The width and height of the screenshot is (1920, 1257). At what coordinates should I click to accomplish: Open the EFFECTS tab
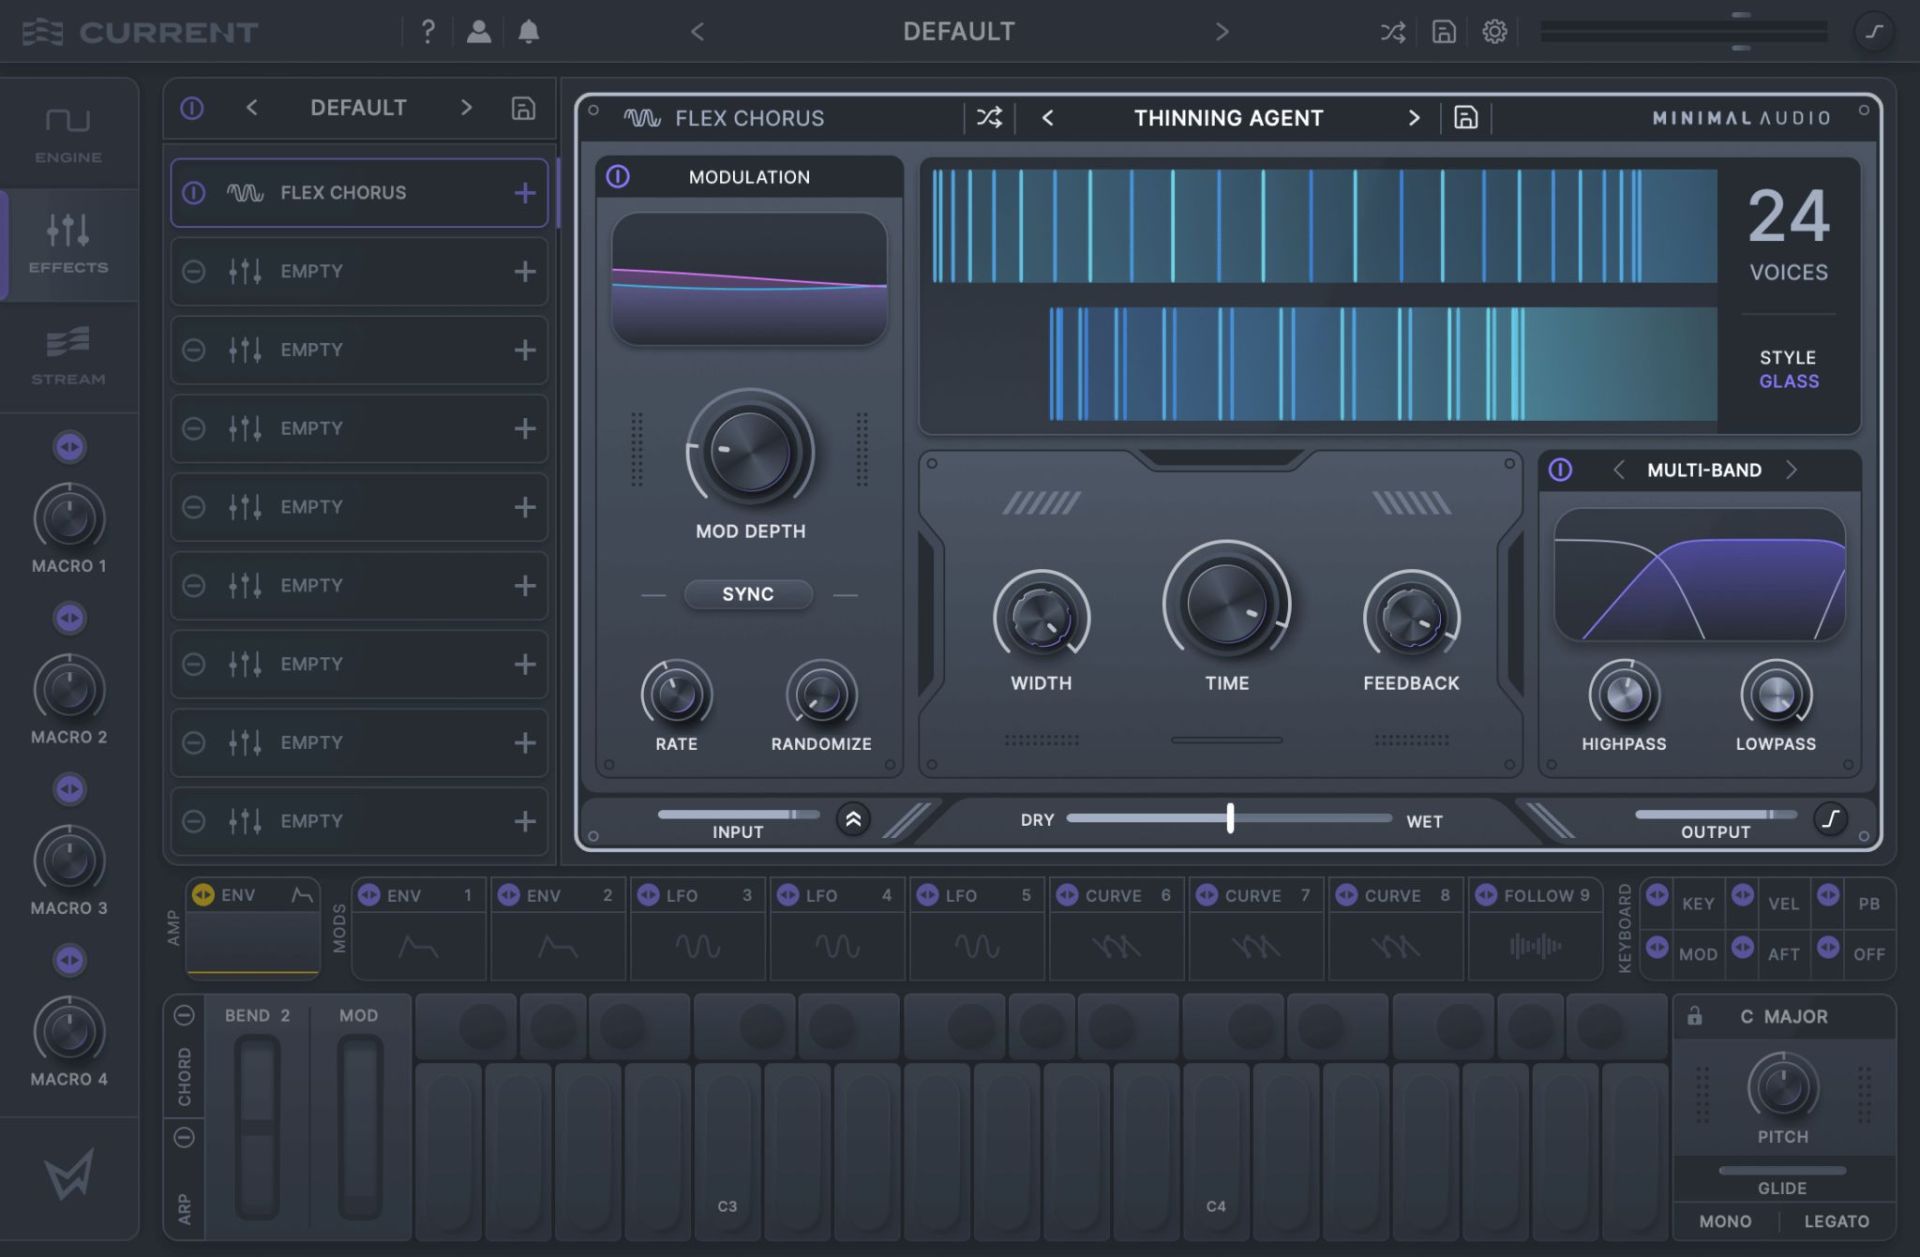tap(68, 245)
